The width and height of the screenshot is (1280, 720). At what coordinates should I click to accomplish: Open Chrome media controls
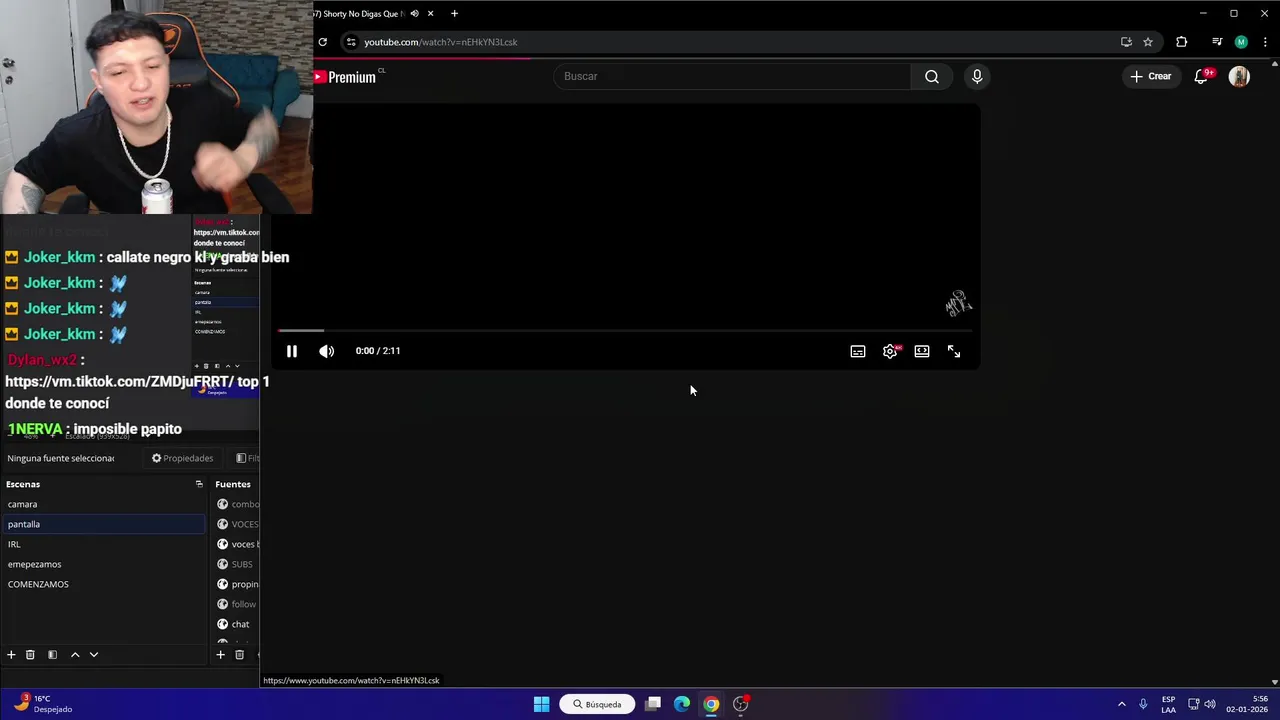(x=1217, y=42)
